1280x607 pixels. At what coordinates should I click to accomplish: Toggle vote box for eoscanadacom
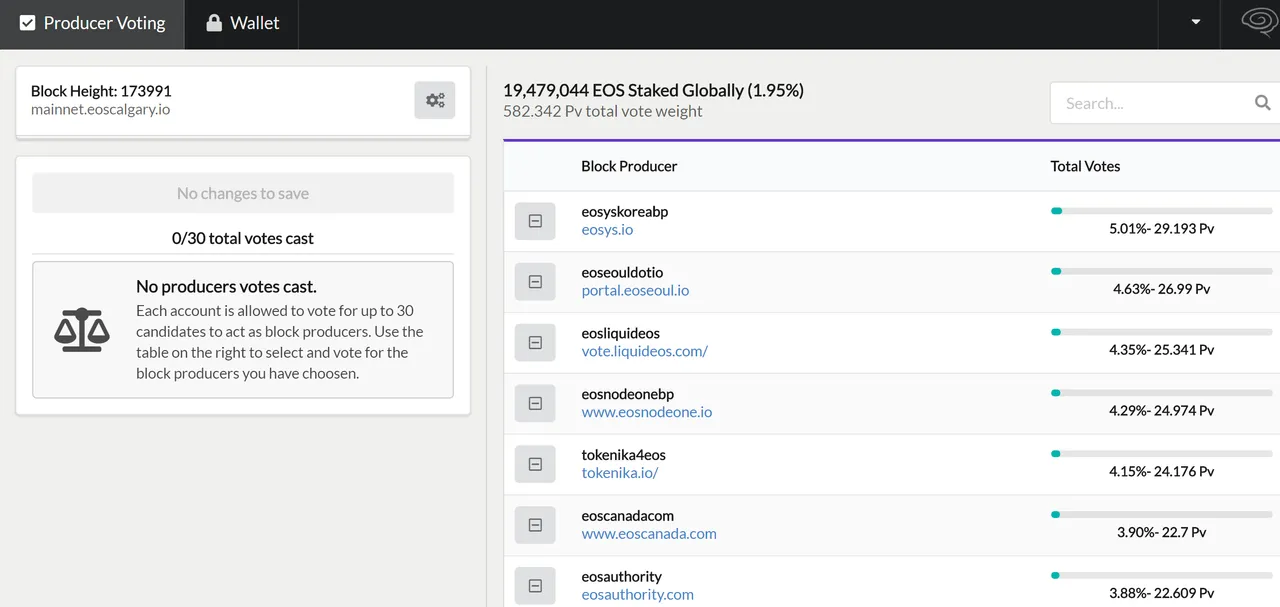click(535, 525)
